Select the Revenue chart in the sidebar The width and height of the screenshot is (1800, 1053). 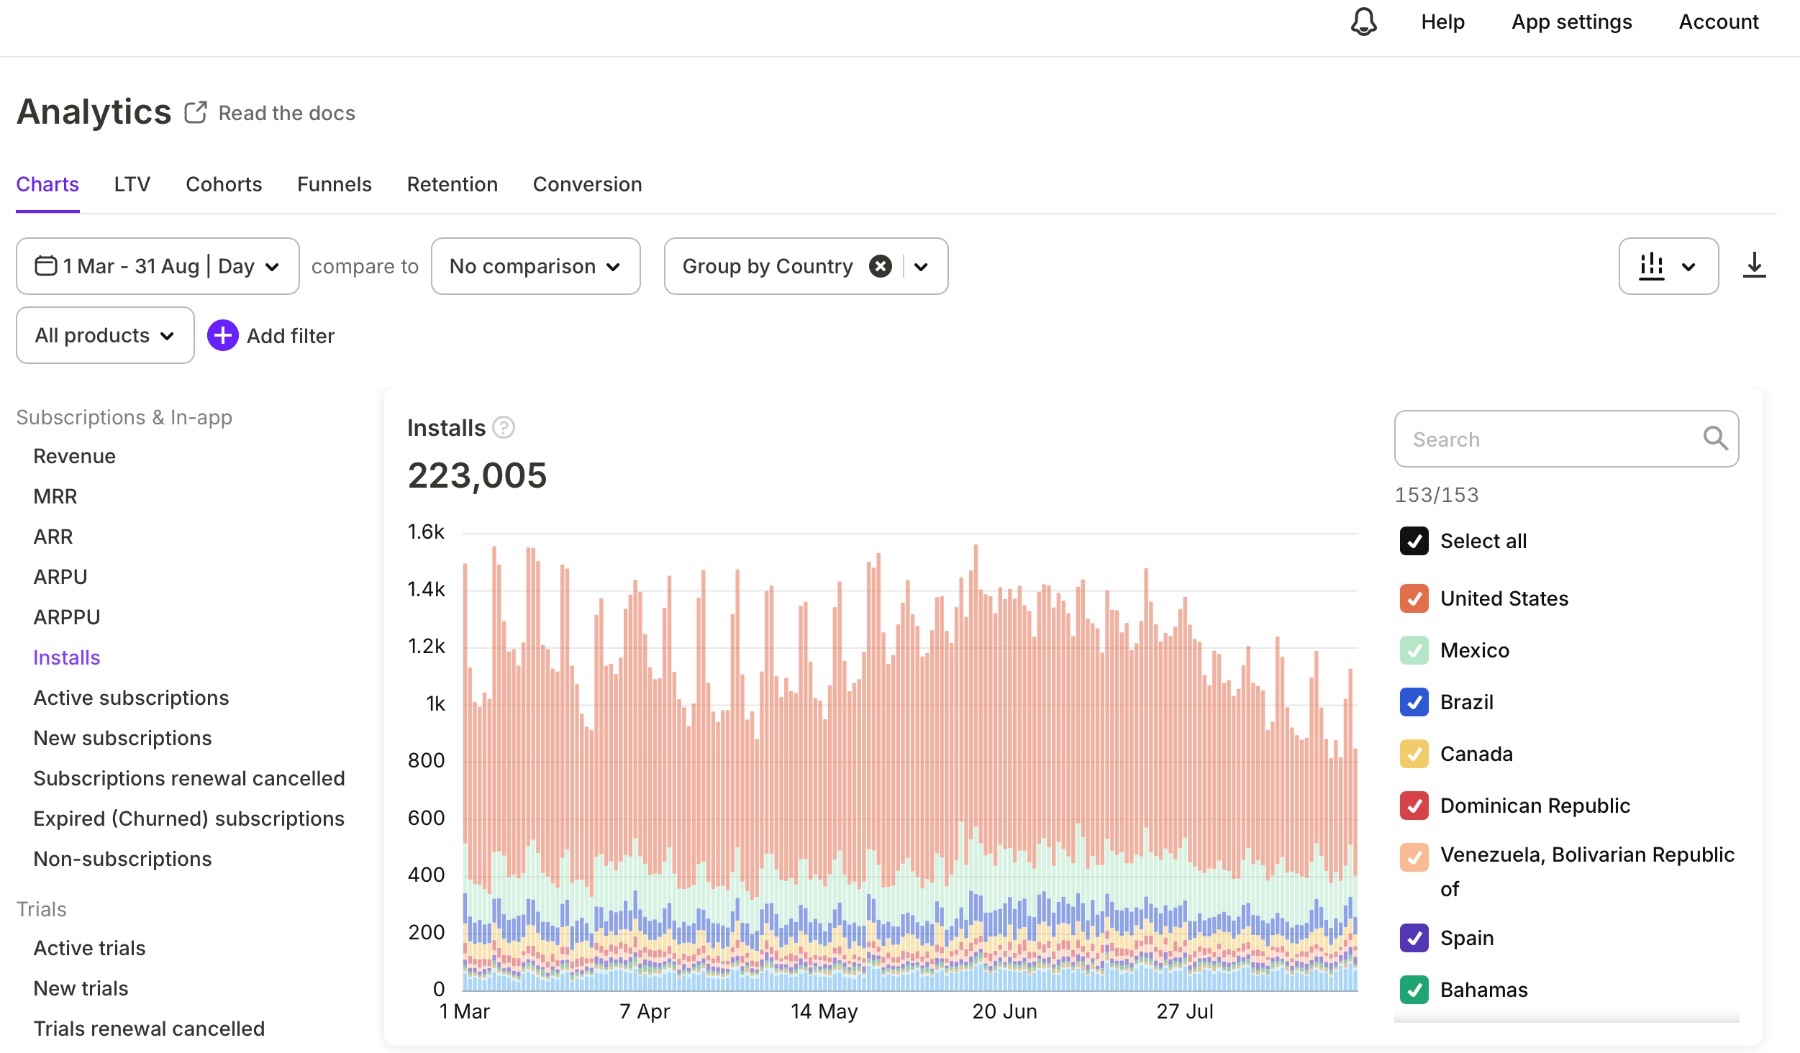tap(74, 456)
